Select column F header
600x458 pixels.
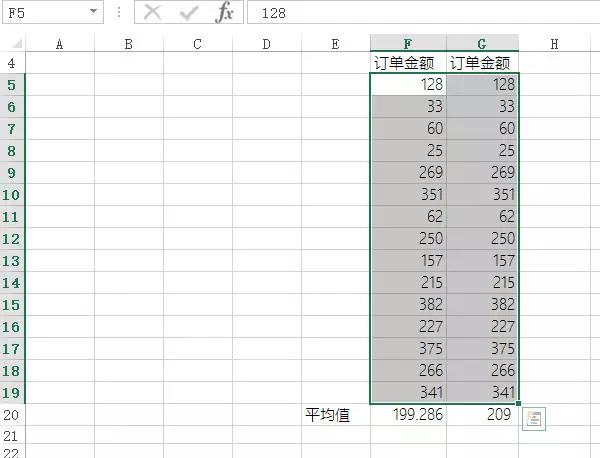coord(408,43)
